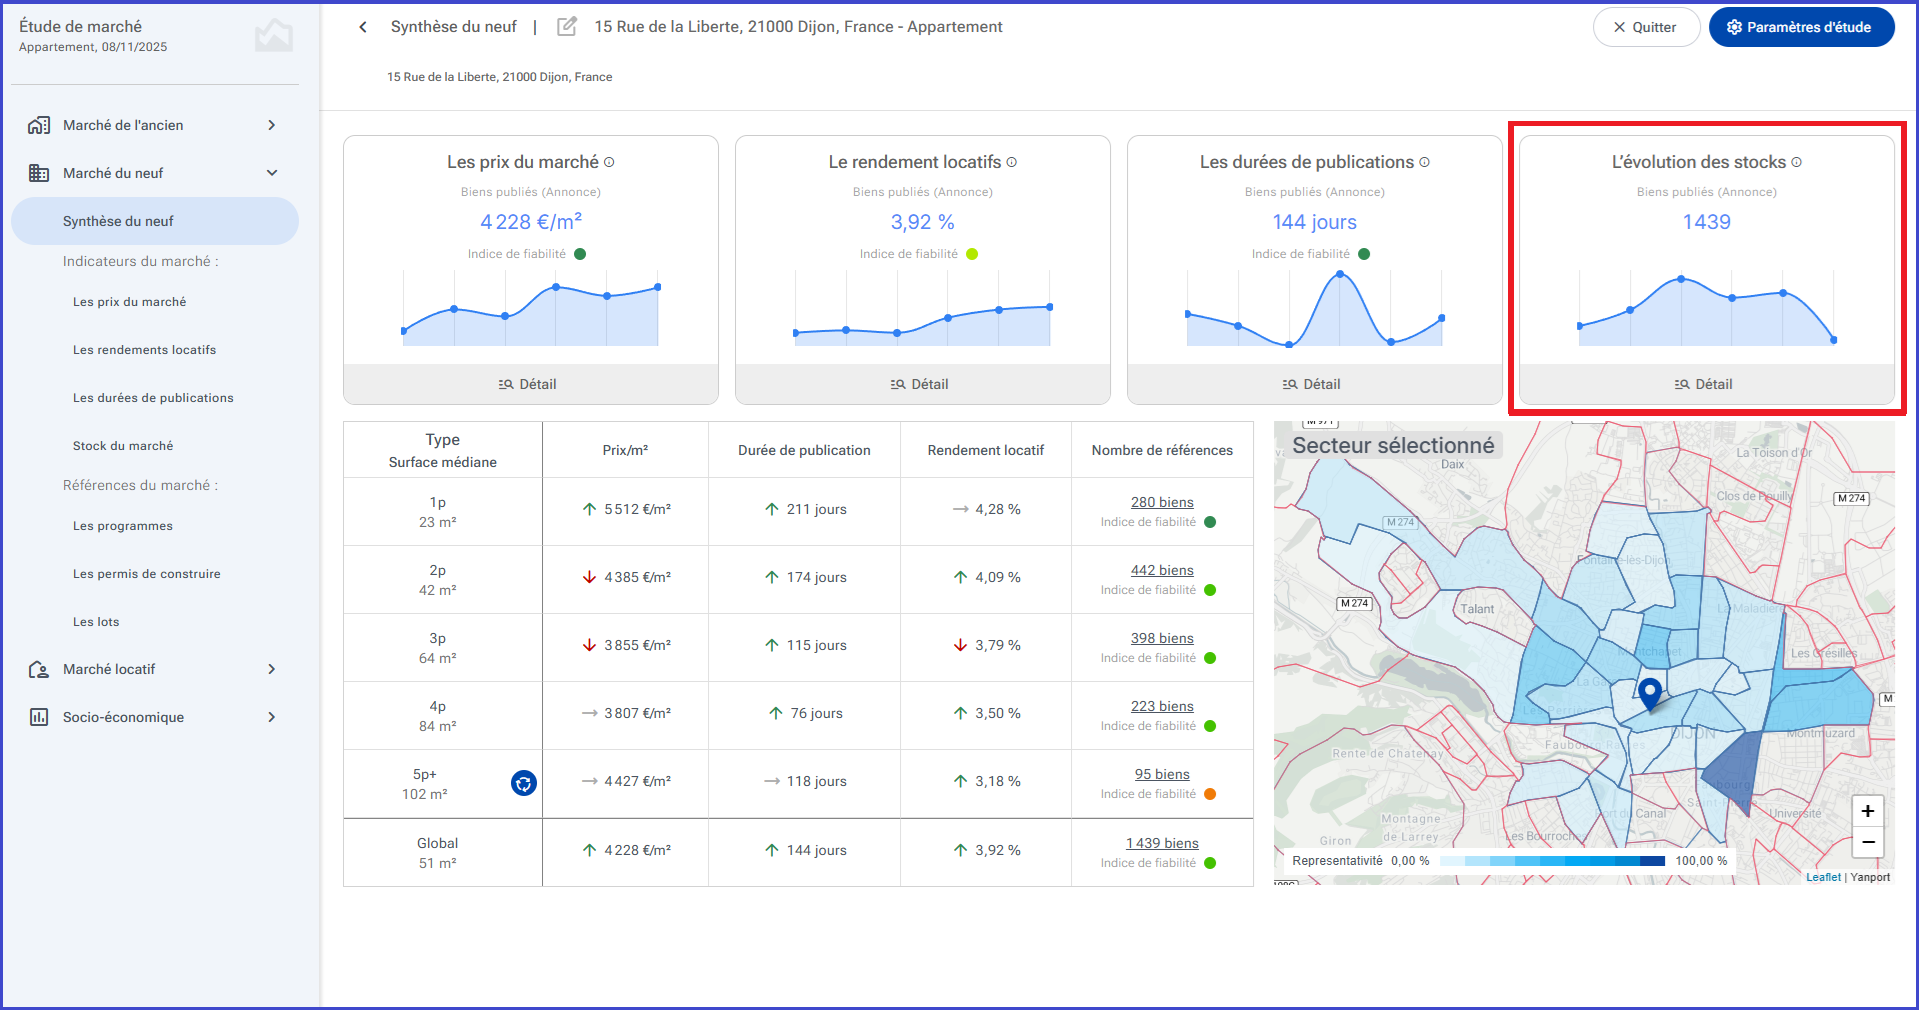
Task: Click the Quitter button
Action: click(1646, 27)
